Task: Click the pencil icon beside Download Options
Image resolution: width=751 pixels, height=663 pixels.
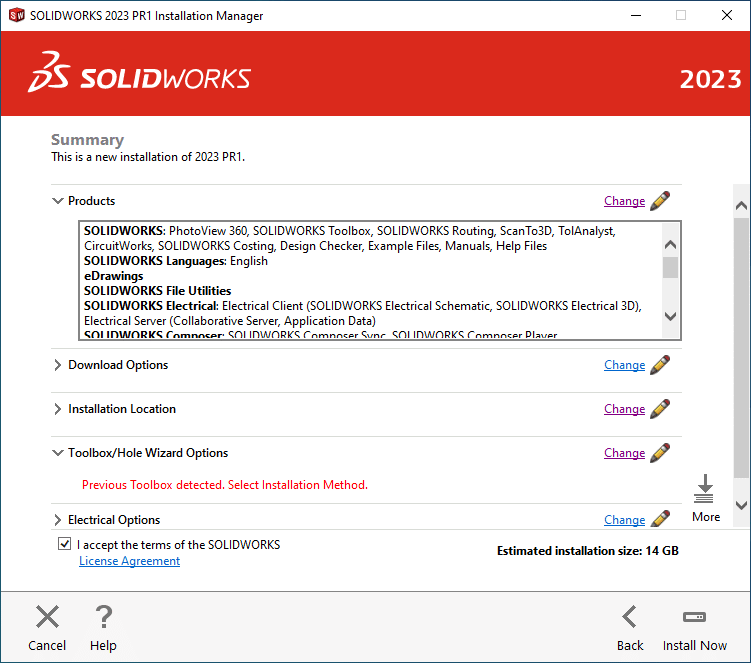Action: point(660,365)
